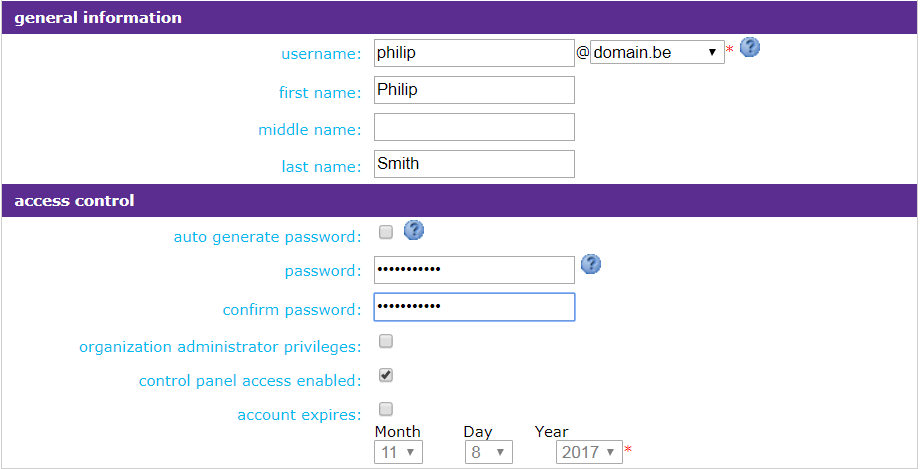Tick the account expires checkbox

point(386,409)
